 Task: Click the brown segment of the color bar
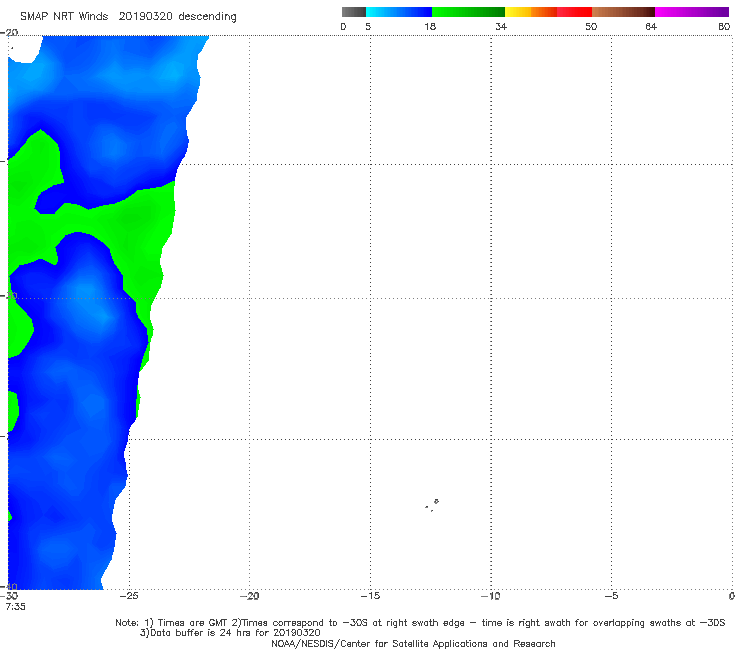[623, 12]
